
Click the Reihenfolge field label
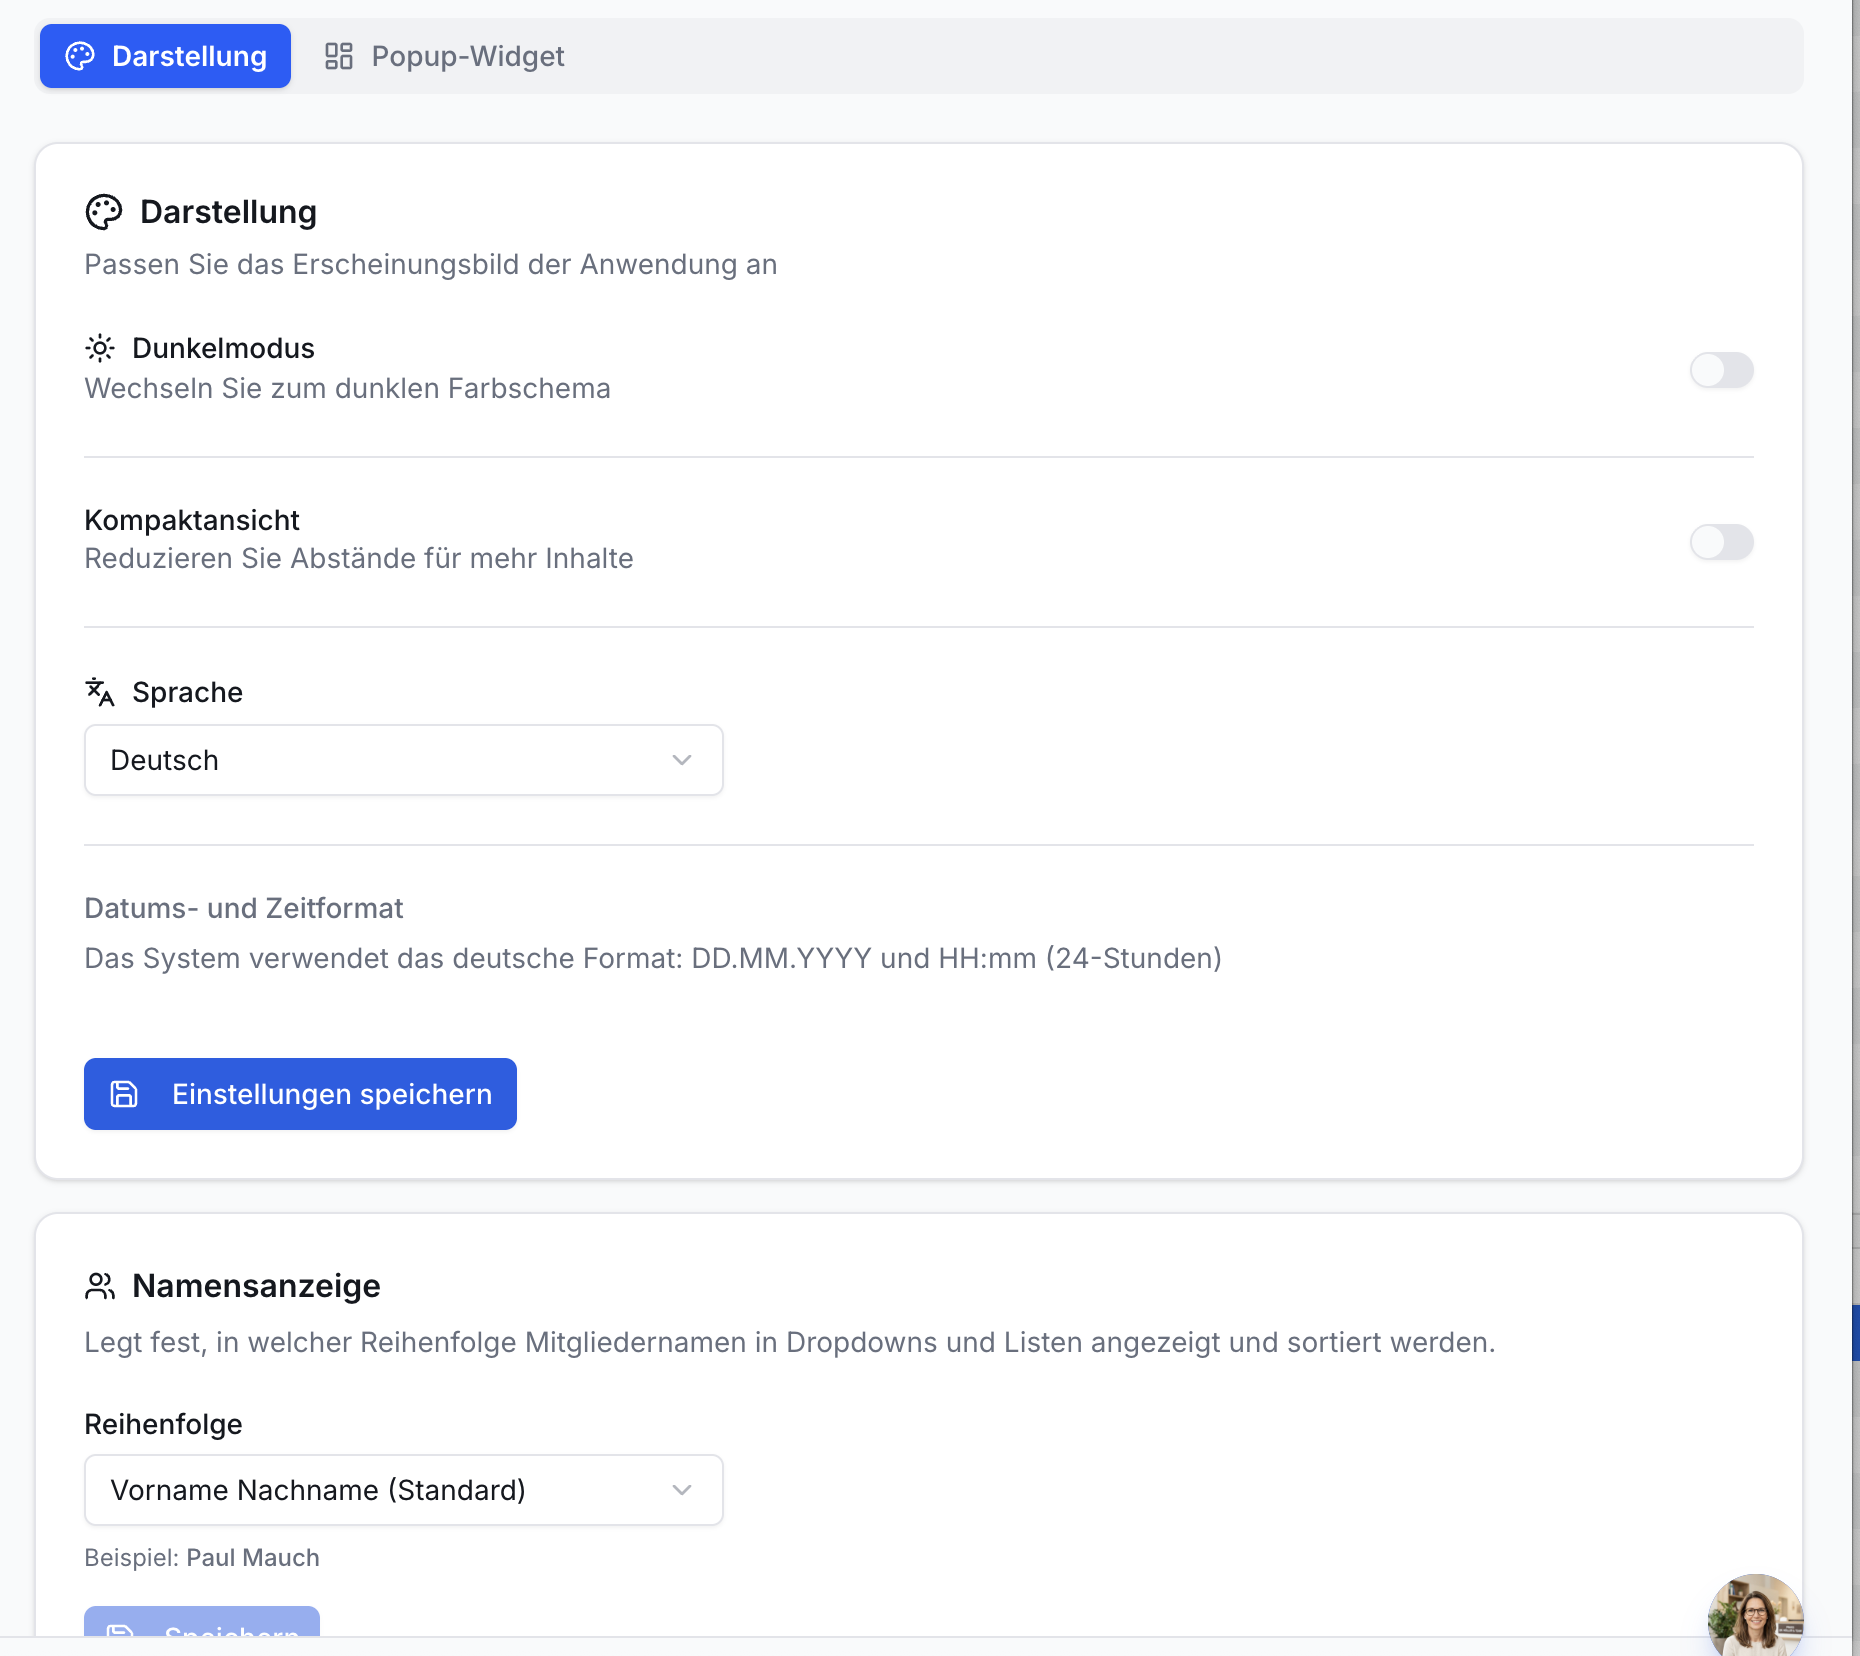pos(163,1424)
